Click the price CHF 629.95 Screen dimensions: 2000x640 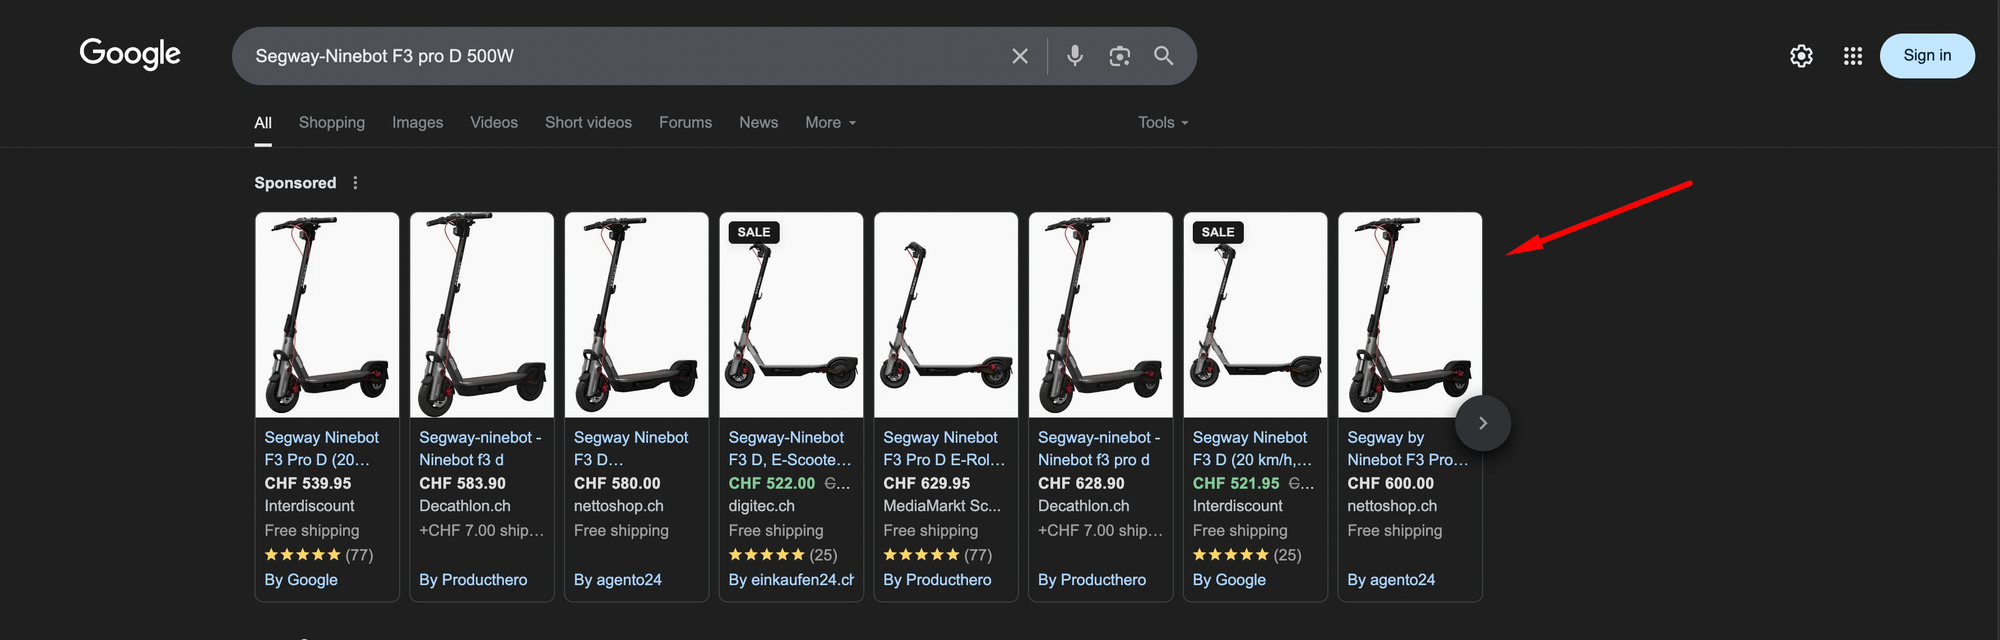927,483
